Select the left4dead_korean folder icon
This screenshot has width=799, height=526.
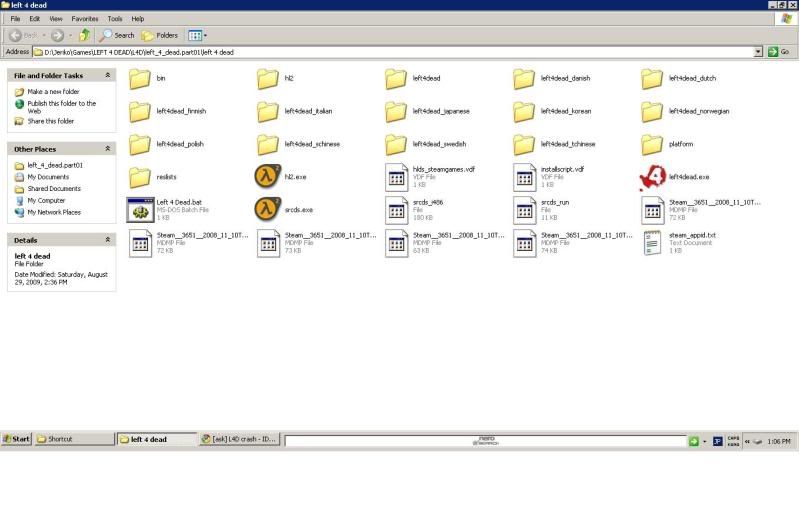tap(524, 112)
